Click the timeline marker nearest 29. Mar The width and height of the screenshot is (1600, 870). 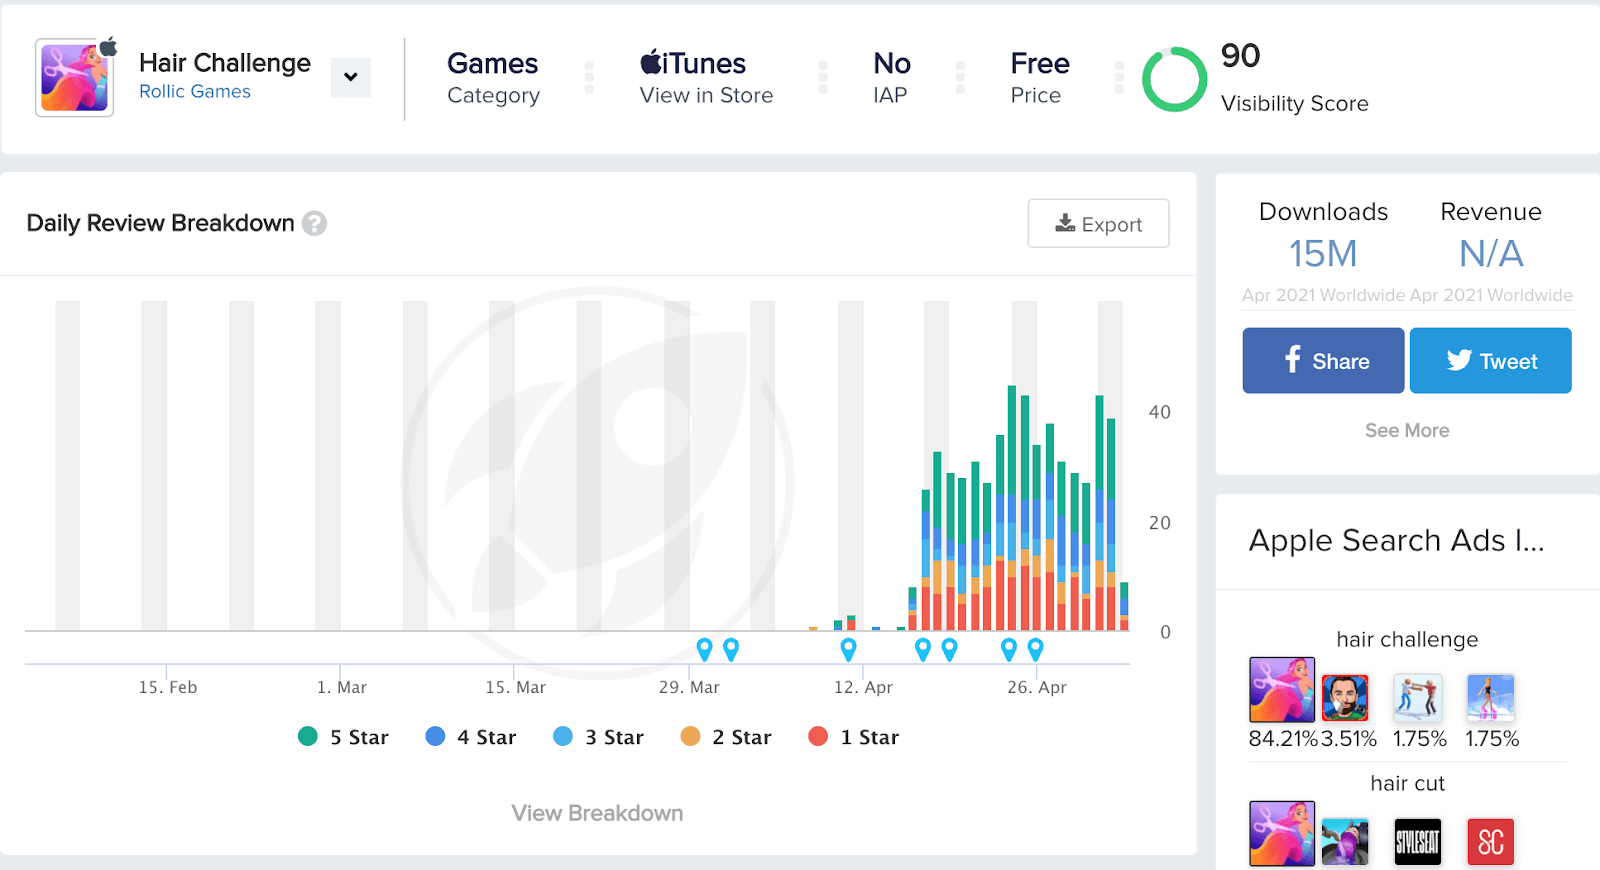tap(704, 650)
